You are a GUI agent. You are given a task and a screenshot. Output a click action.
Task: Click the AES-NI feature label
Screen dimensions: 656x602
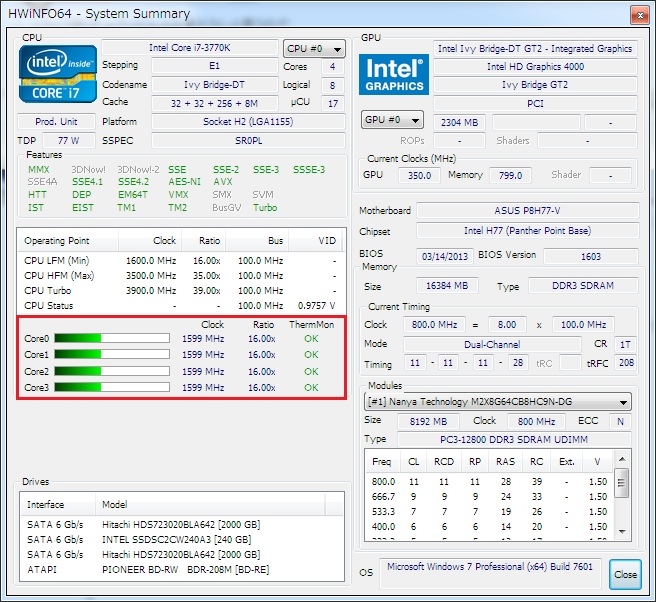pyautogui.click(x=184, y=182)
